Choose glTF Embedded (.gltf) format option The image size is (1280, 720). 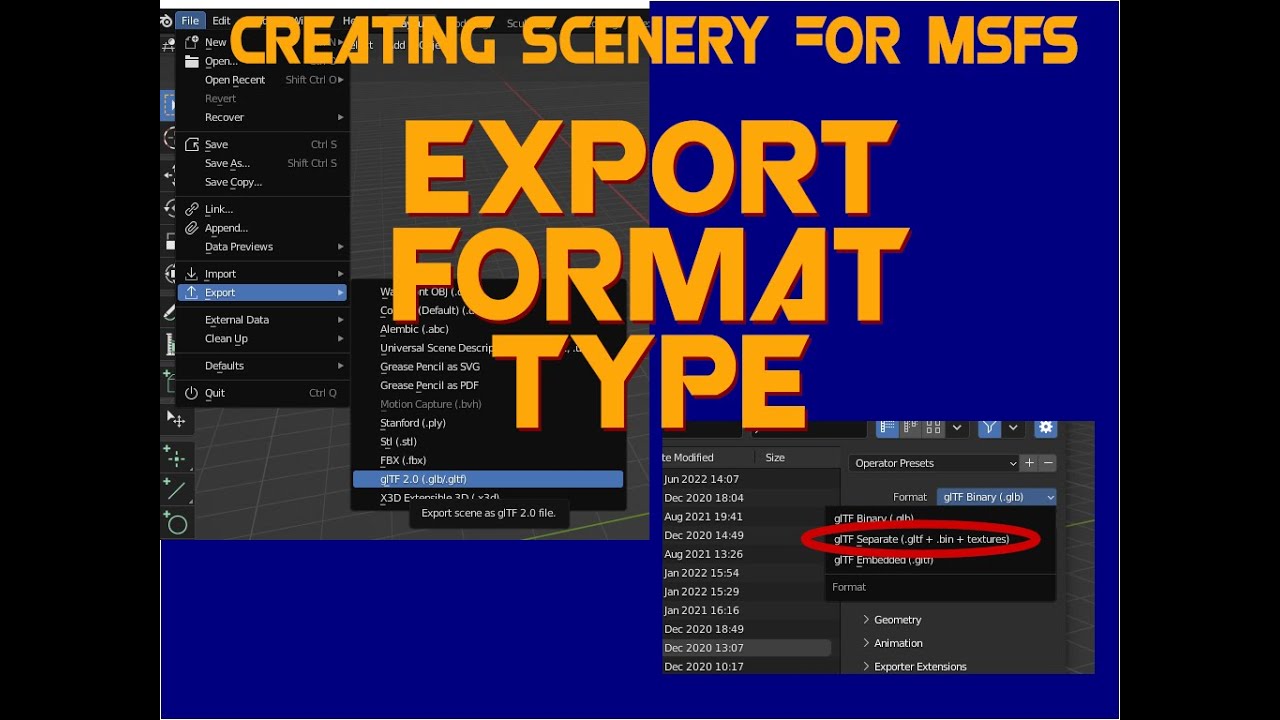coord(883,560)
